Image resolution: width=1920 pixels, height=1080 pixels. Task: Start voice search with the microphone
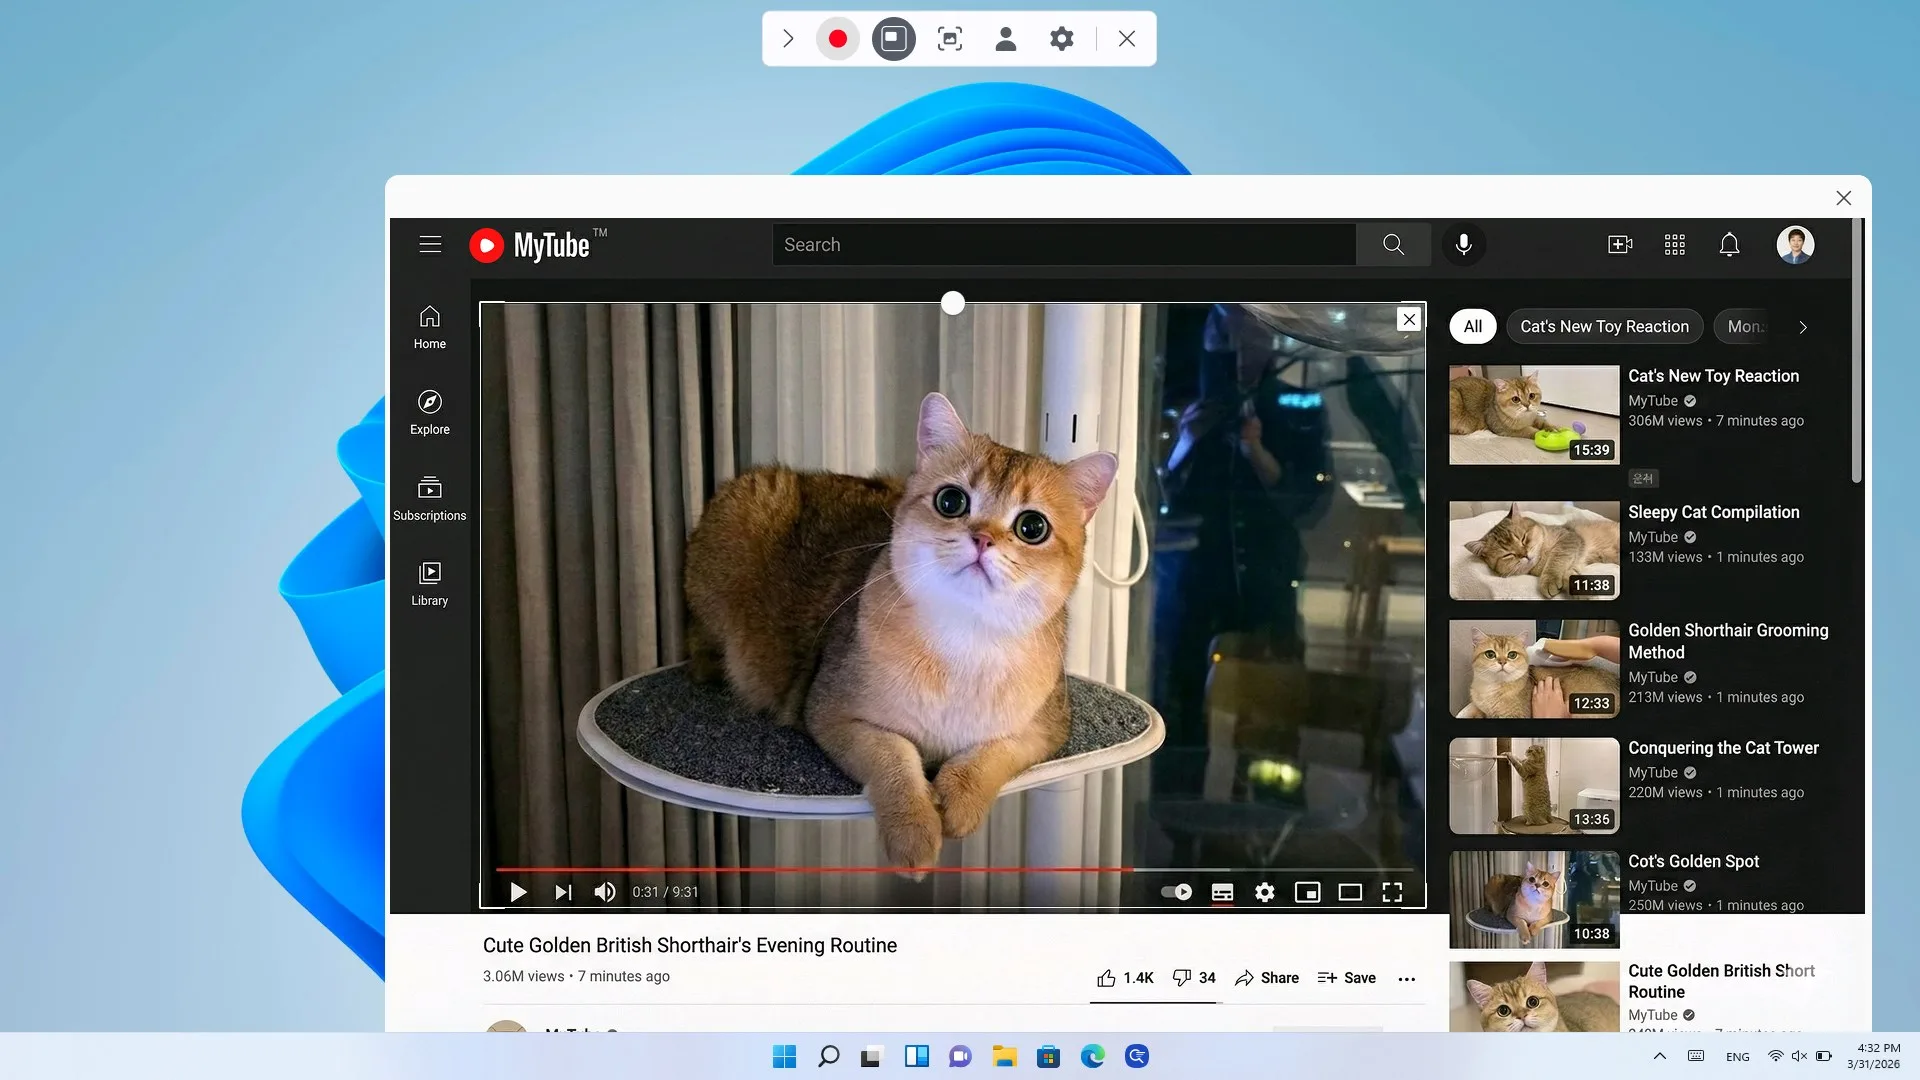tap(1464, 245)
